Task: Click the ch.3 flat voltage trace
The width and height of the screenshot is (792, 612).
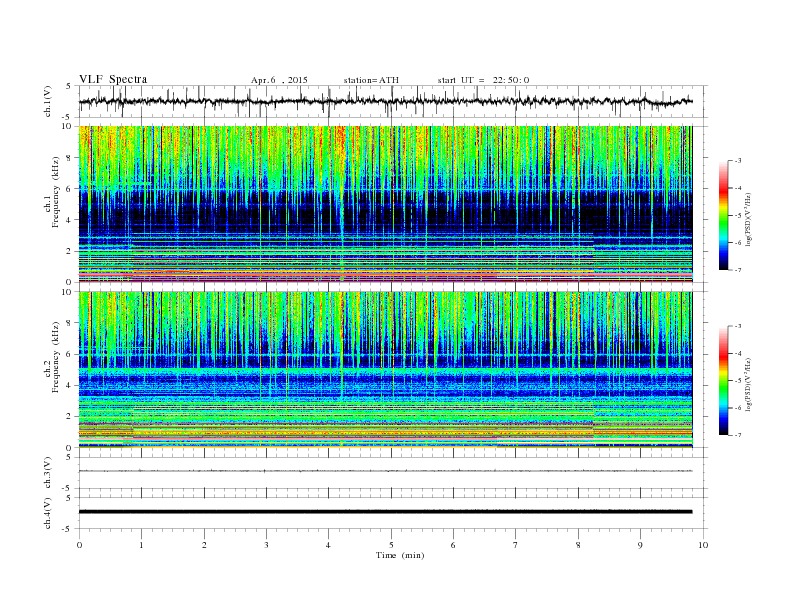Action: click(385, 471)
